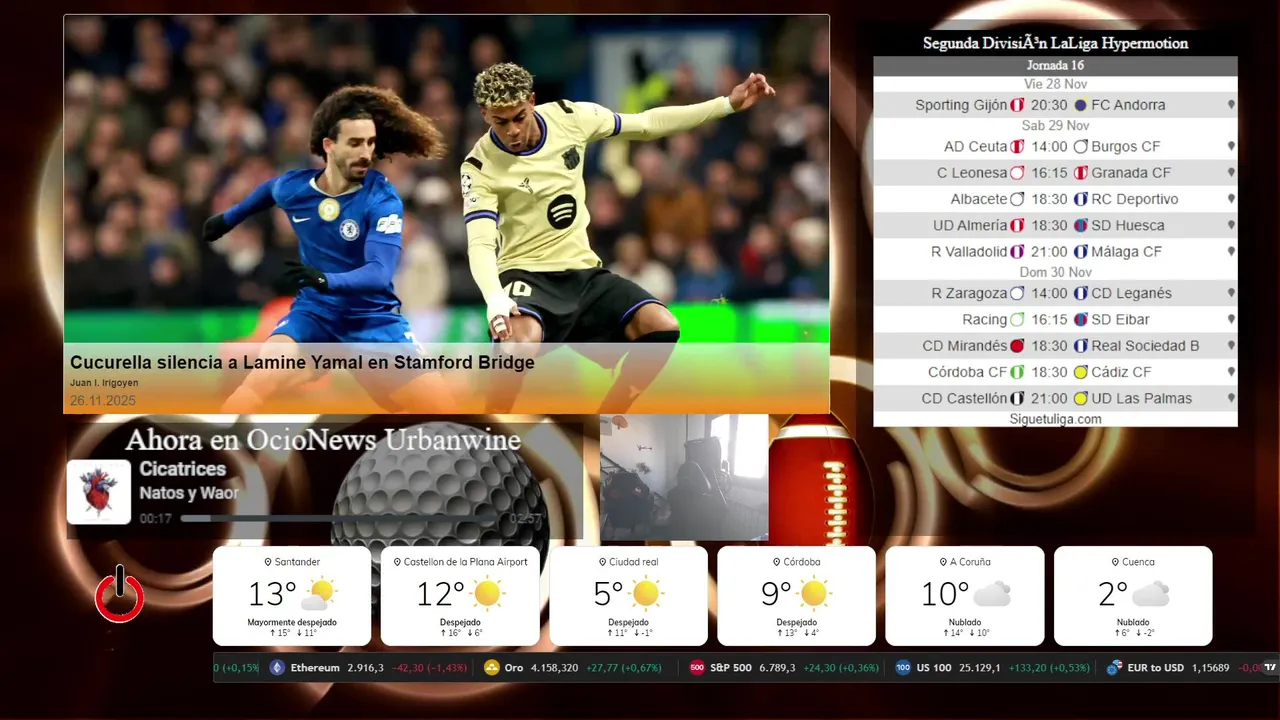Image resolution: width=1280 pixels, height=720 pixels.
Task: Click the EUR to USD flag icon
Action: pyautogui.click(x=1114, y=668)
